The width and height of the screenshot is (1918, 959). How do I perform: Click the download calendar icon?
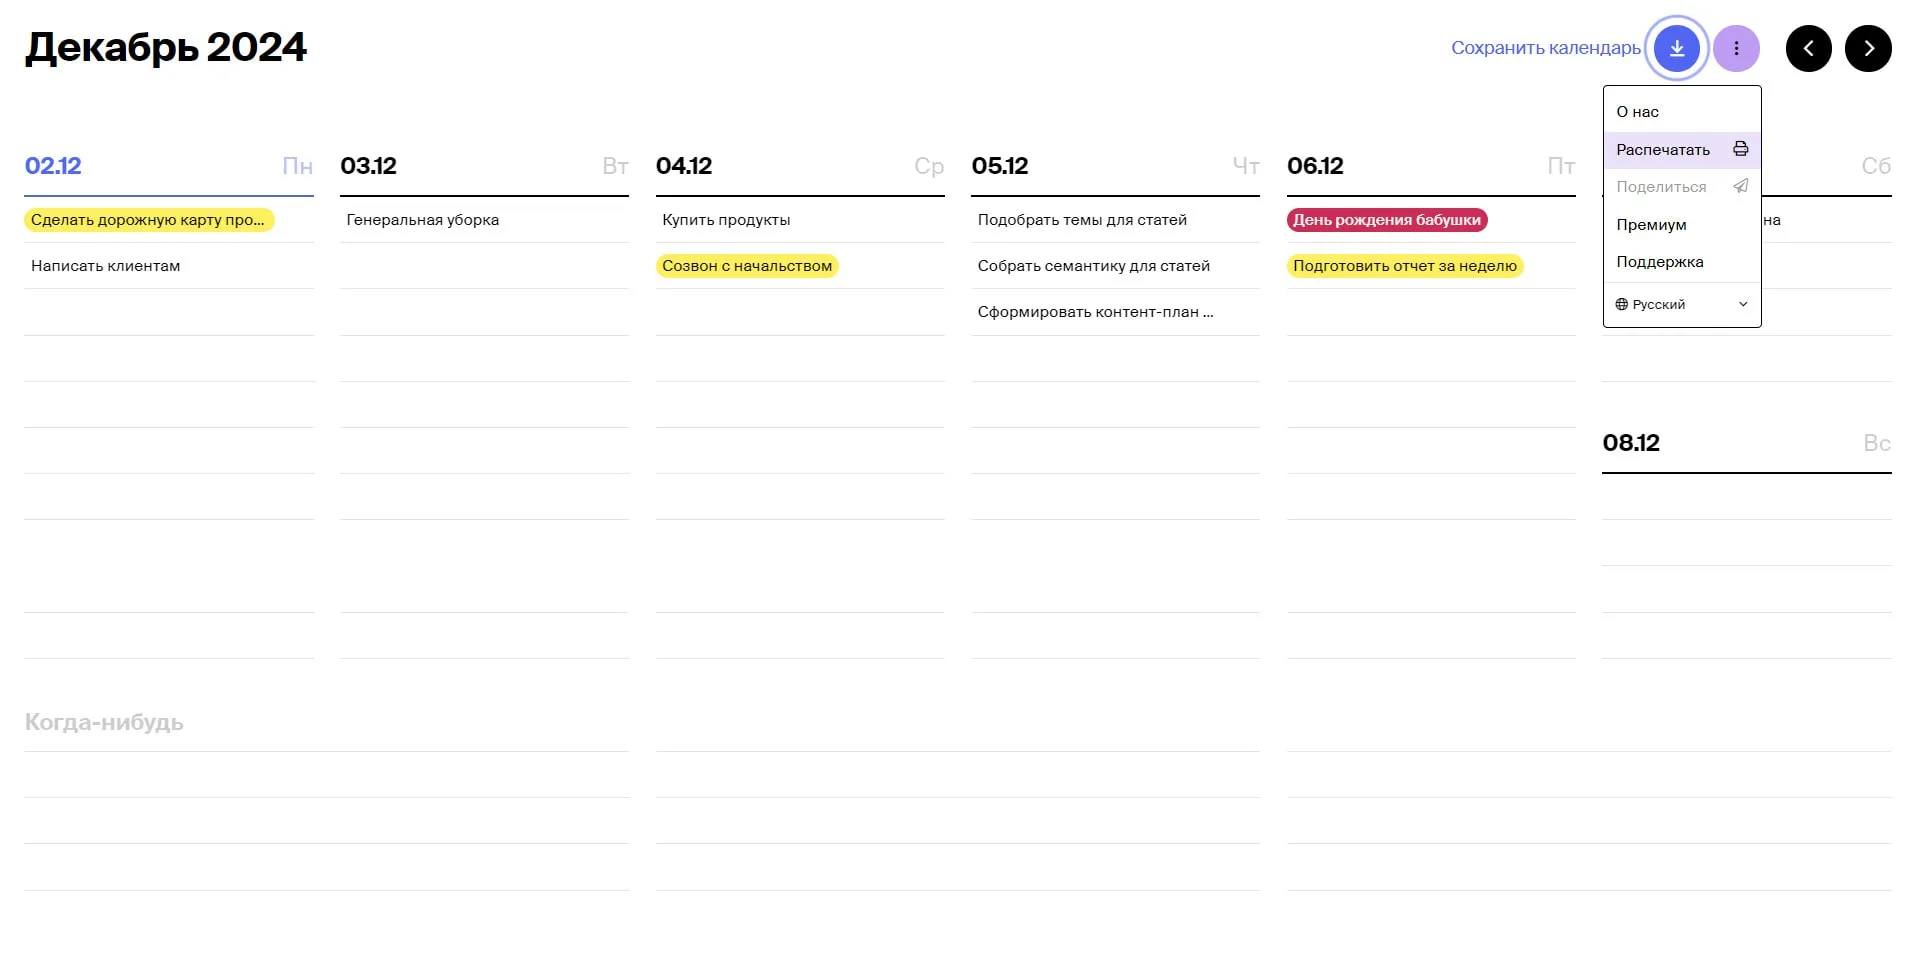[x=1676, y=48]
